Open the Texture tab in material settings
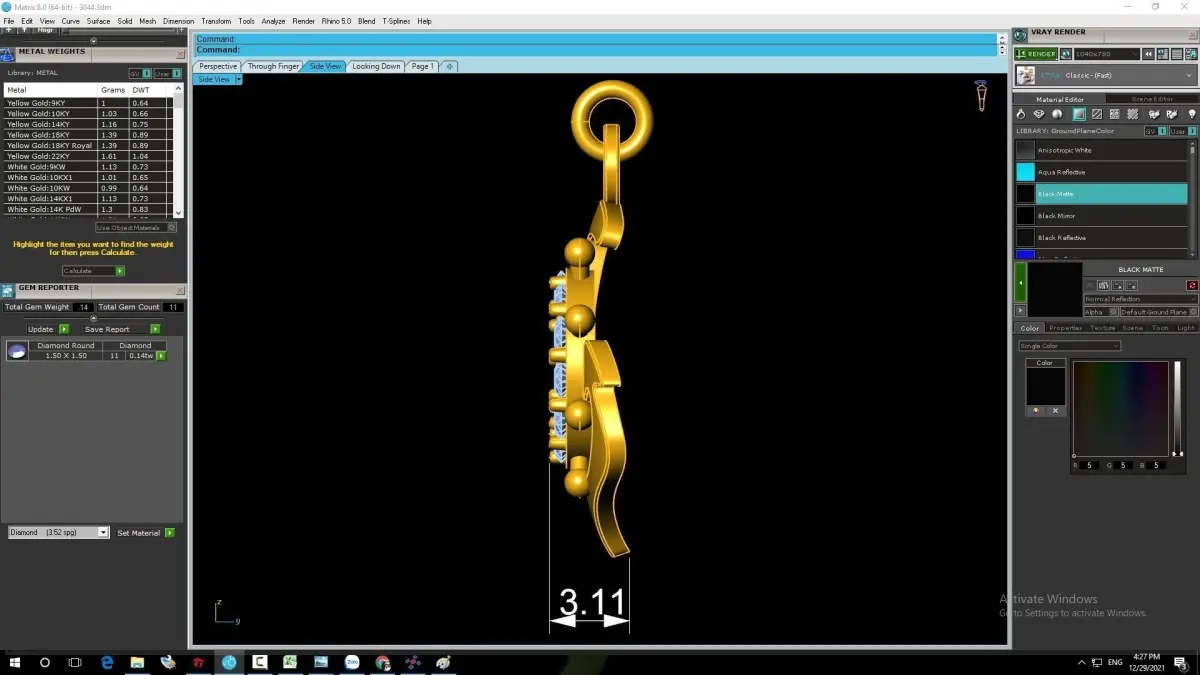1200x675 pixels. [1102, 328]
